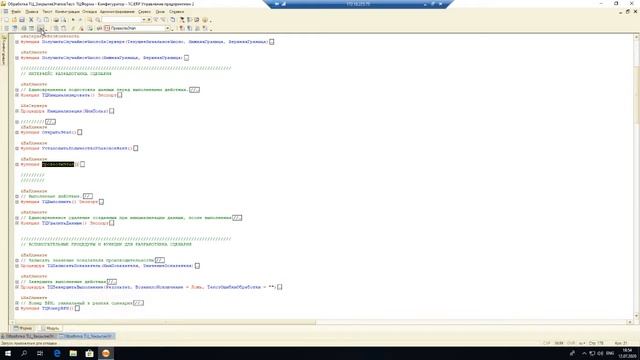Click the ТЦУдалитьДанные function name in code

pyautogui.click(x=62, y=223)
